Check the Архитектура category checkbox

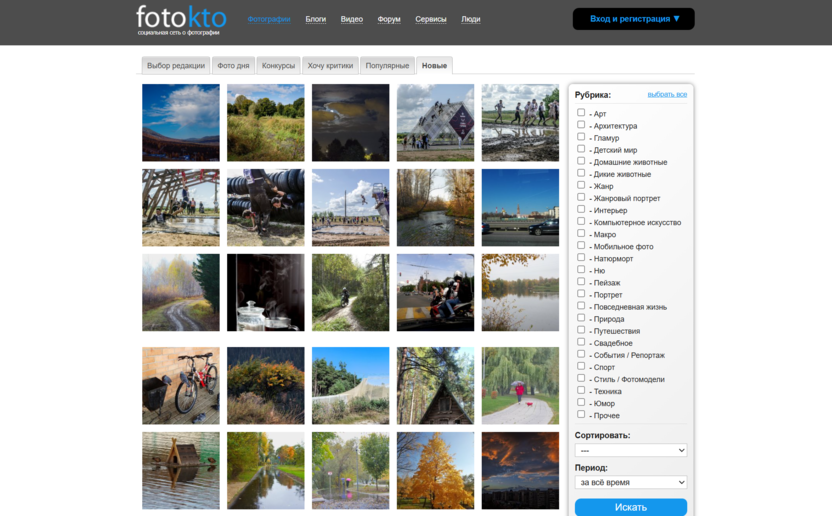click(581, 125)
